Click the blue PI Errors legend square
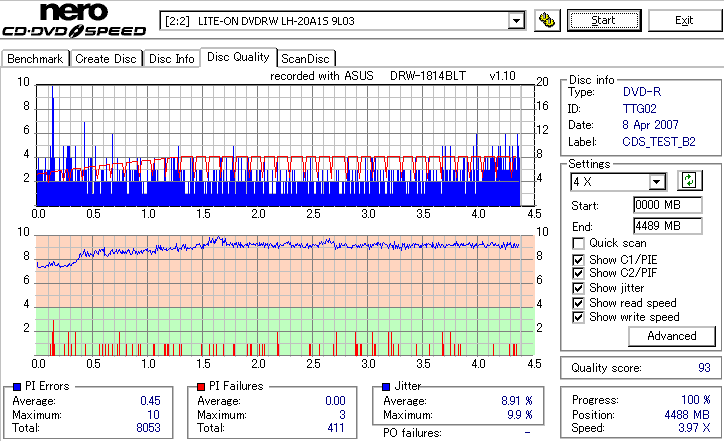 pos(17,387)
